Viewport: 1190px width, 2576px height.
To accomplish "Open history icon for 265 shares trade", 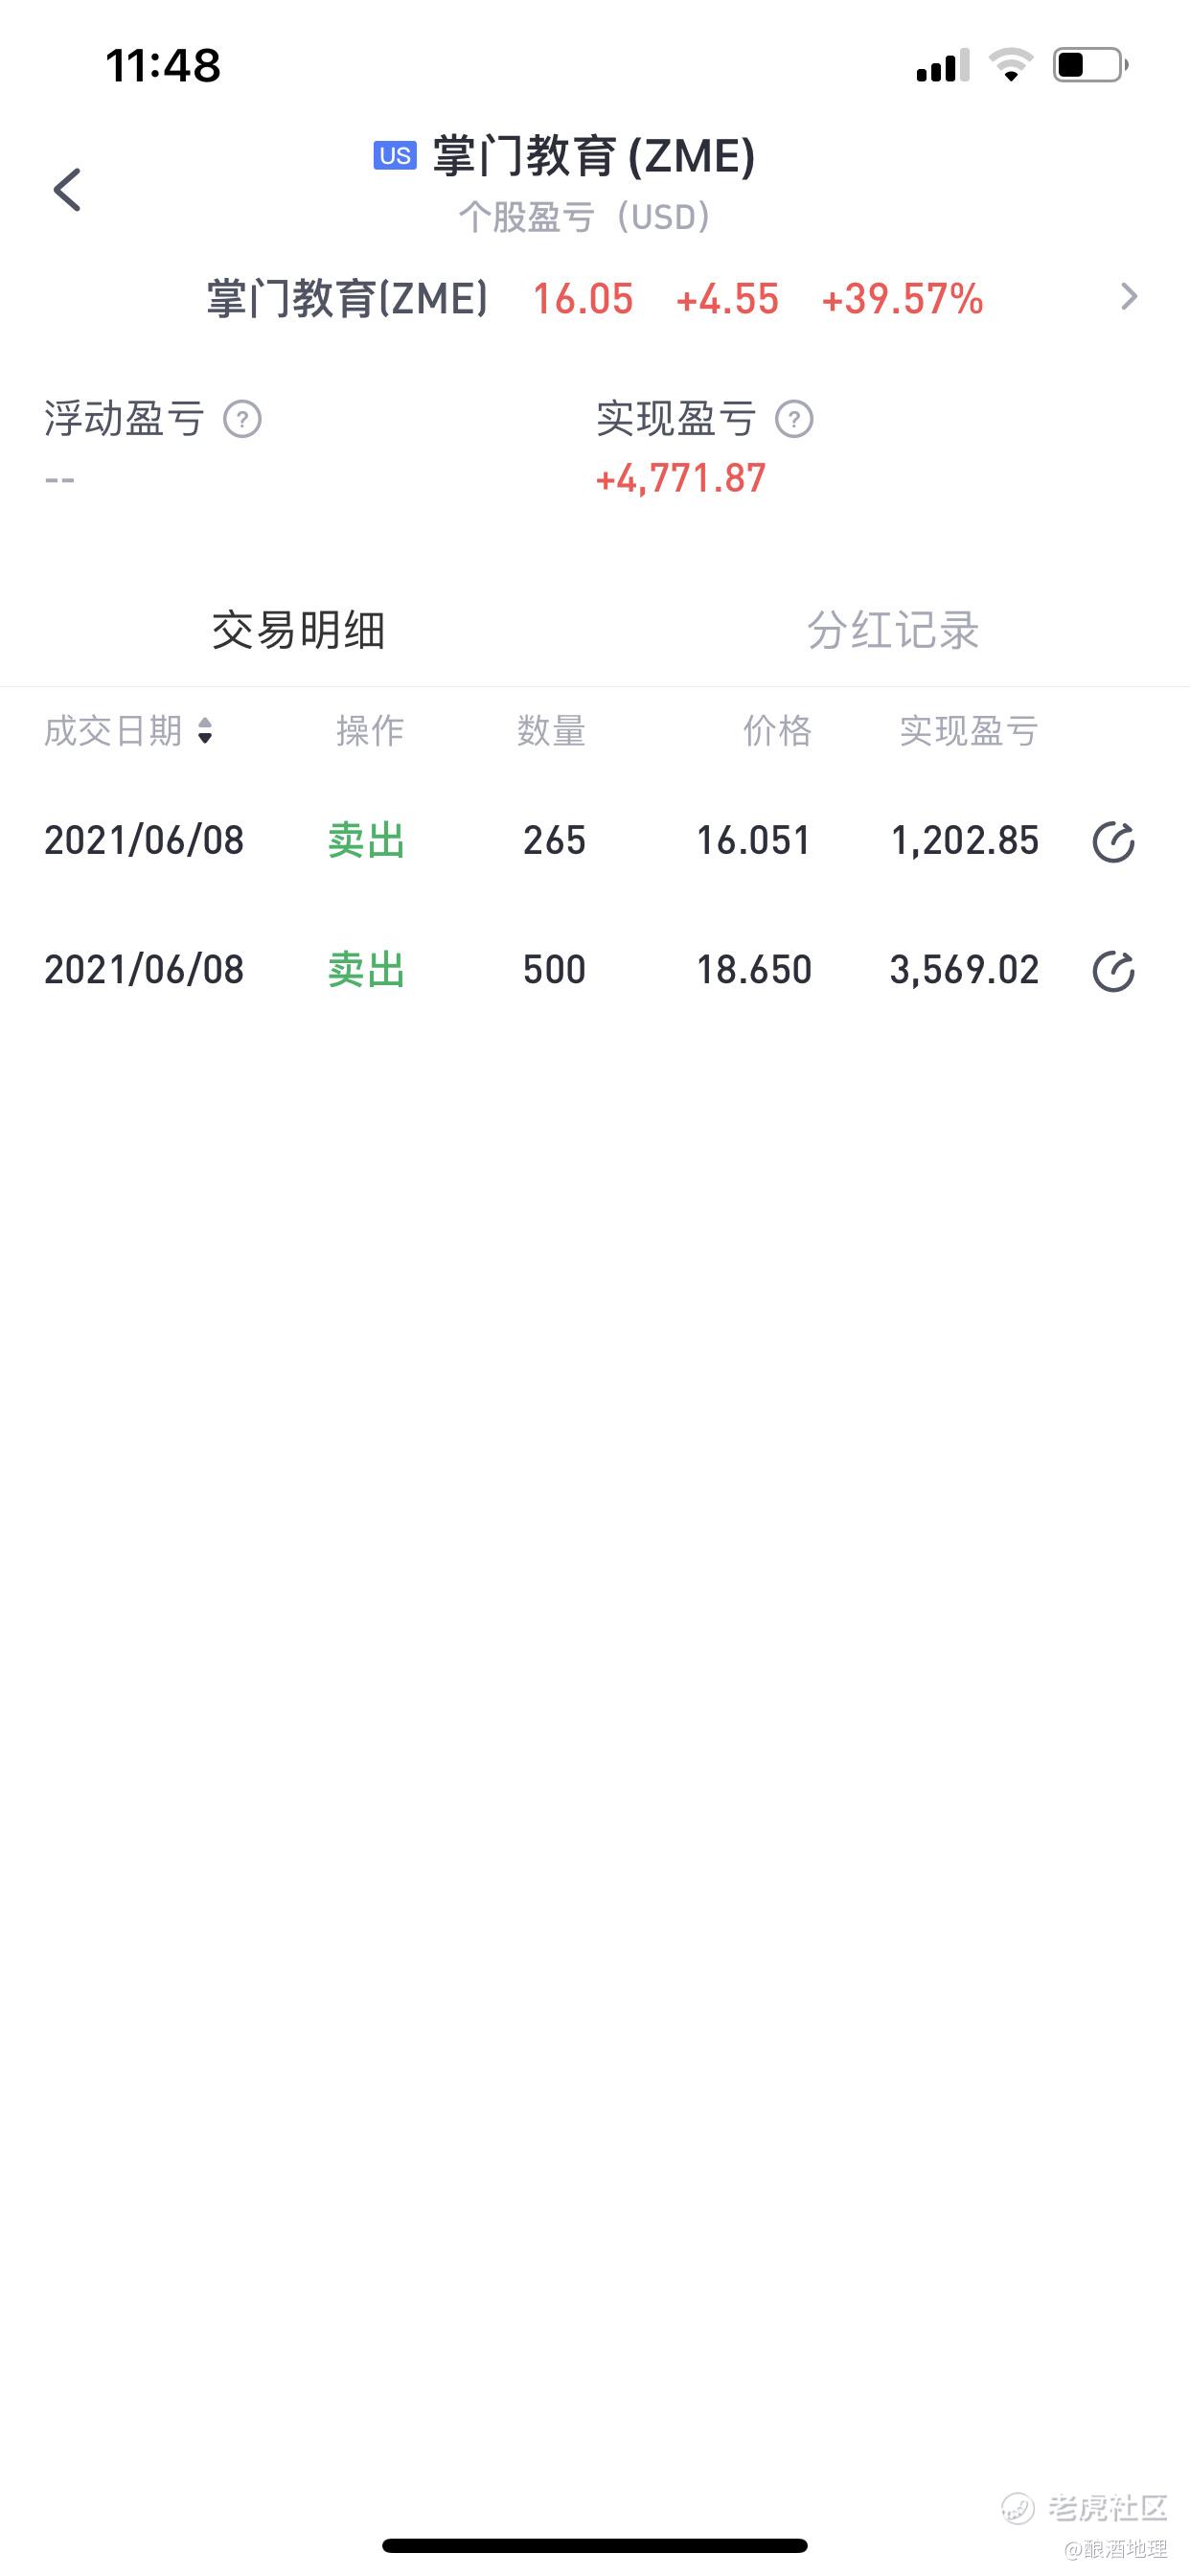I will click(x=1113, y=842).
